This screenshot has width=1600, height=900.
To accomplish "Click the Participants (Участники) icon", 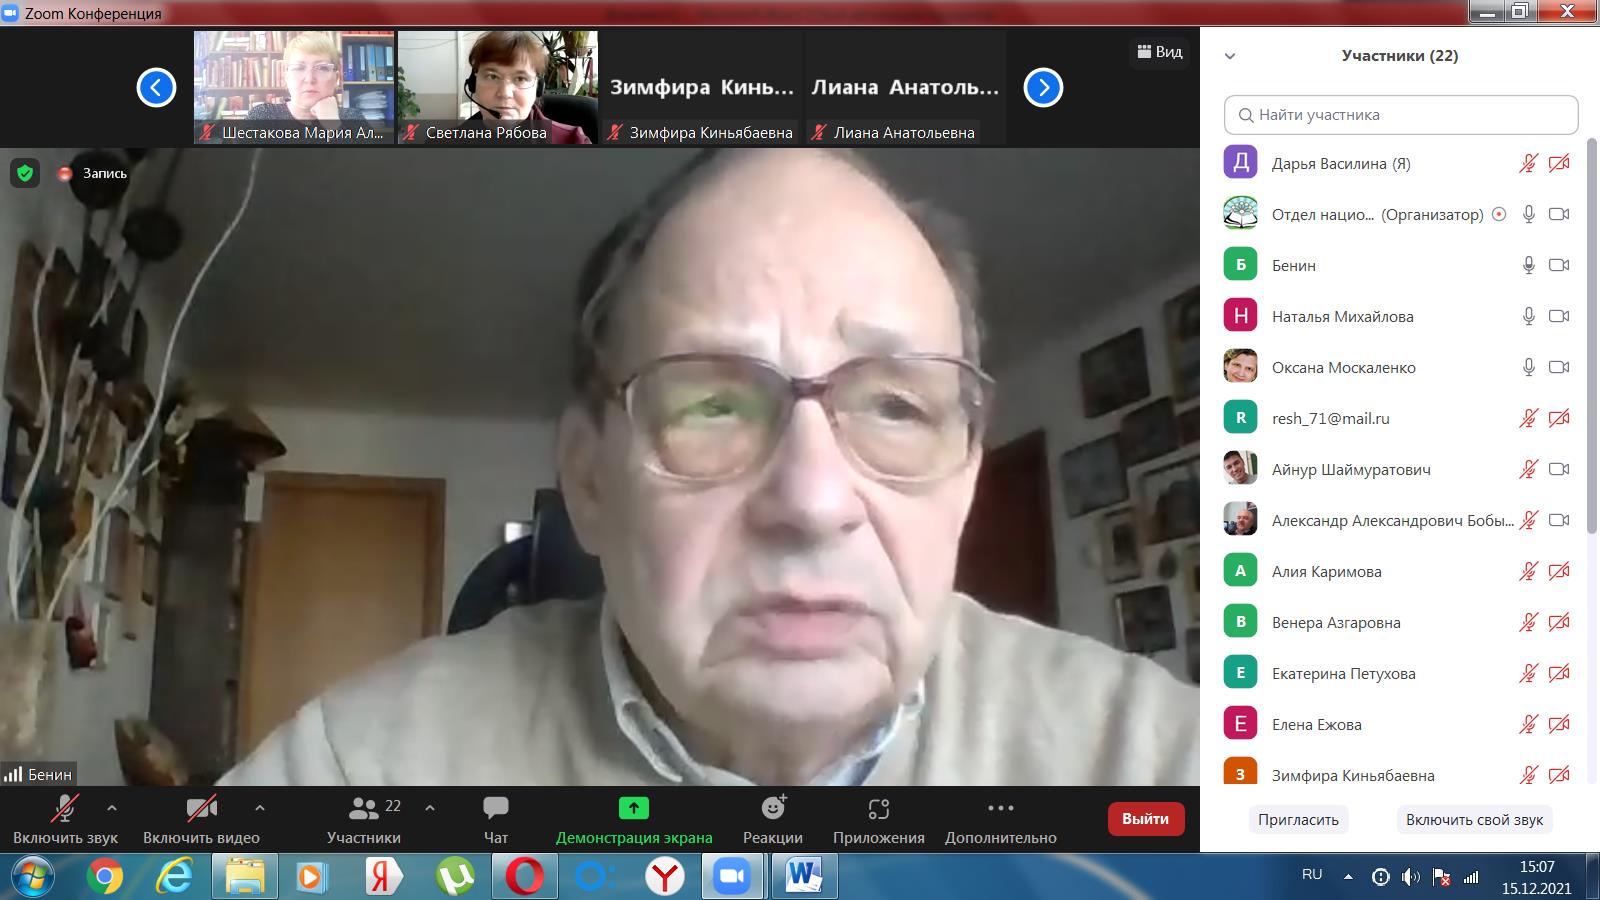I will (364, 808).
